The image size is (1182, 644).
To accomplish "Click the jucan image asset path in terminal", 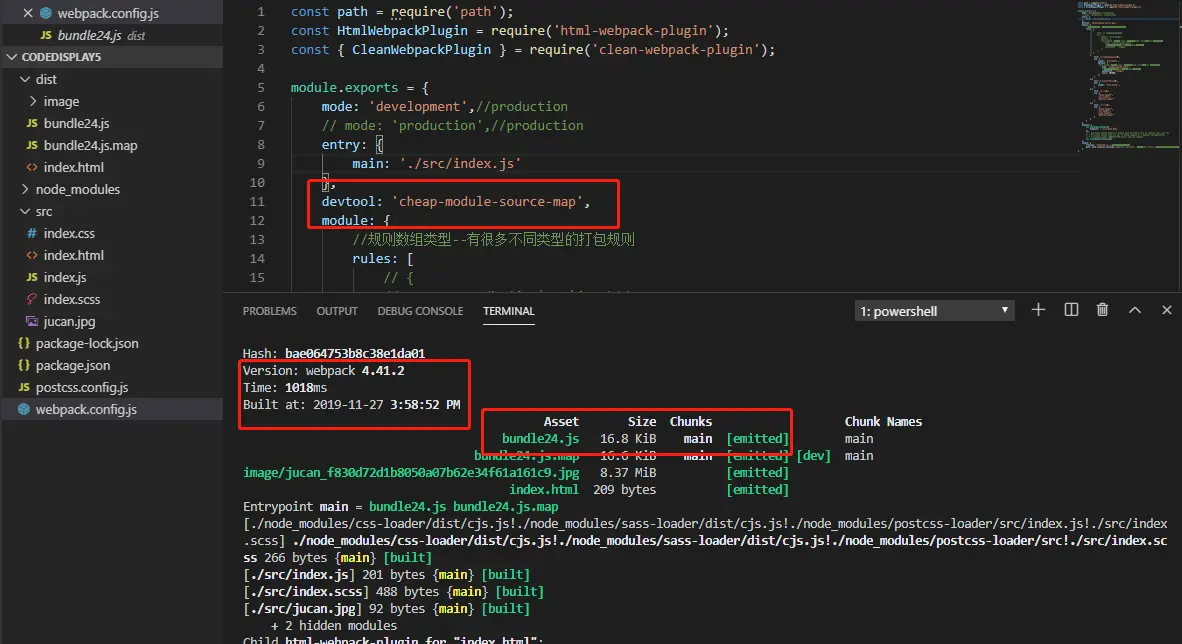I will pos(412,473).
